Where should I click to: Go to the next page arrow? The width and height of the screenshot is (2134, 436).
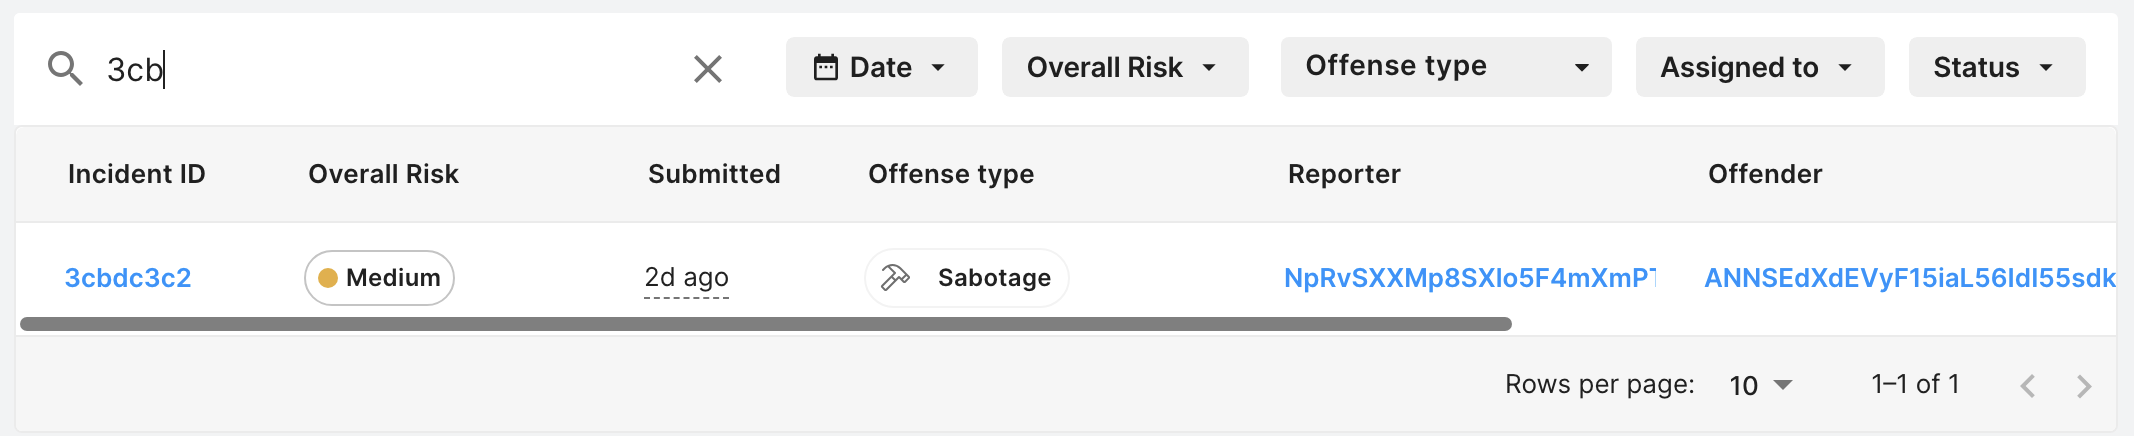pos(2084,386)
